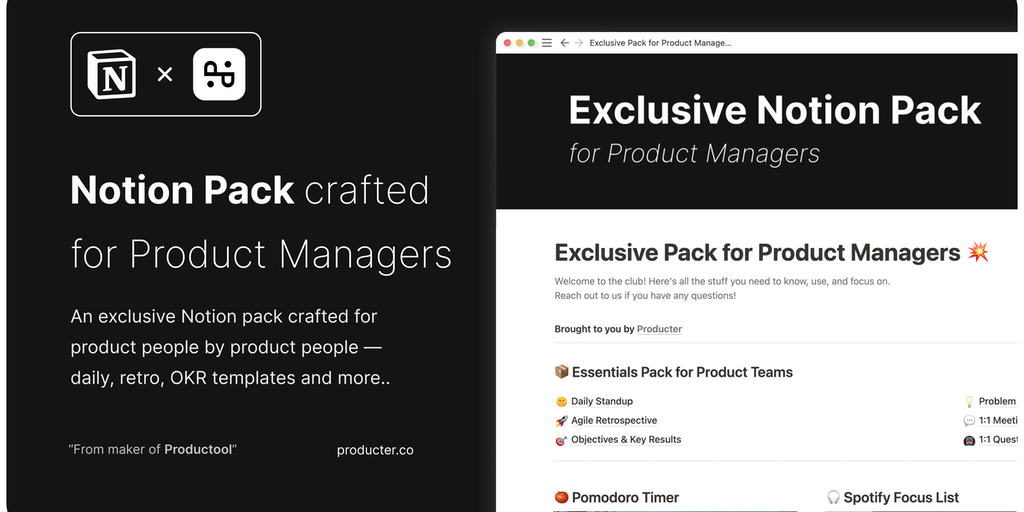Click the tomato icon beside Pomodoro Timer
This screenshot has height=512, width=1024.
tap(561, 497)
